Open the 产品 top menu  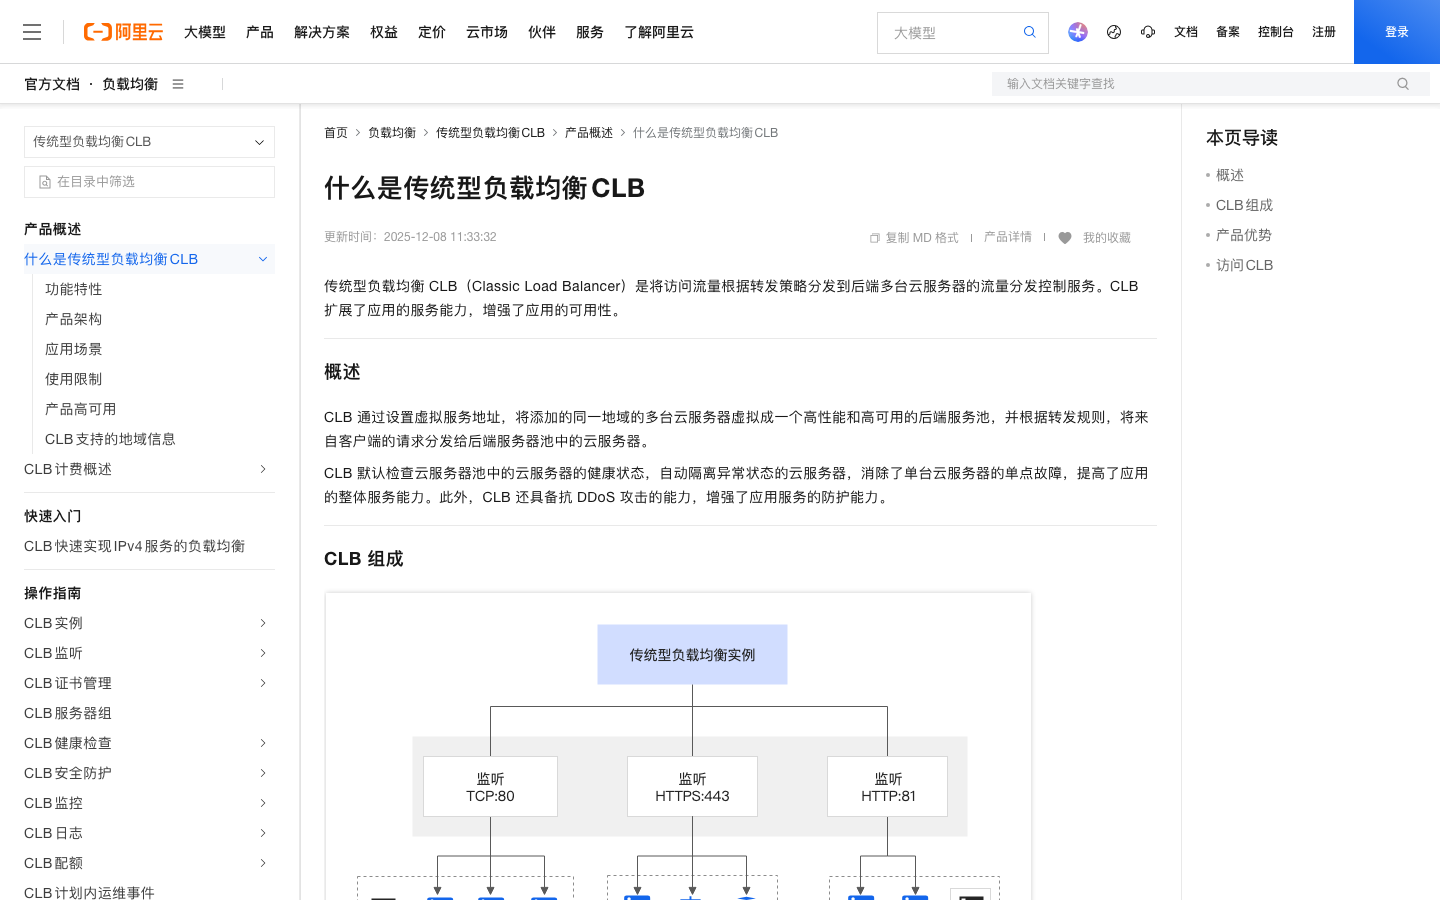click(x=260, y=32)
